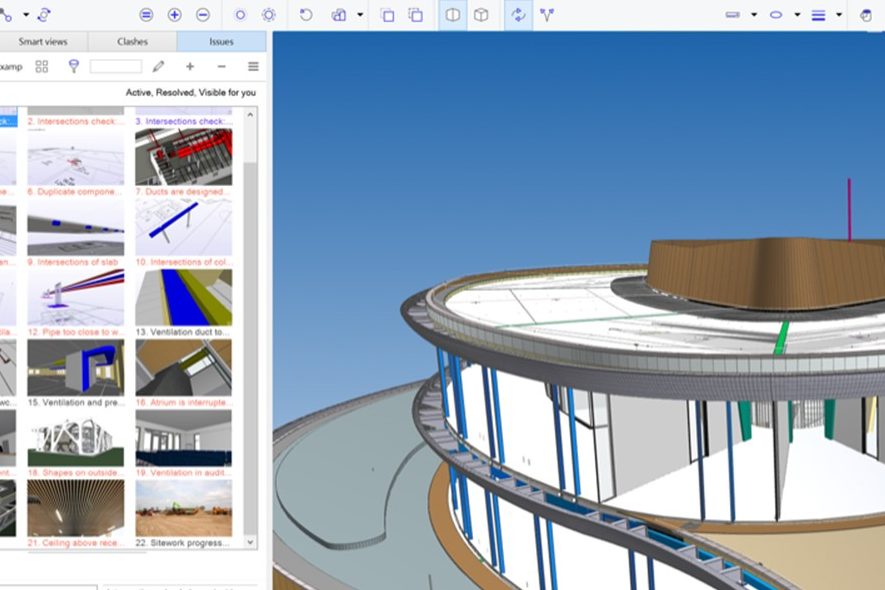Open issue 22 Sitework progress thumbnail
Screen dimensions: 885x590
183,508
